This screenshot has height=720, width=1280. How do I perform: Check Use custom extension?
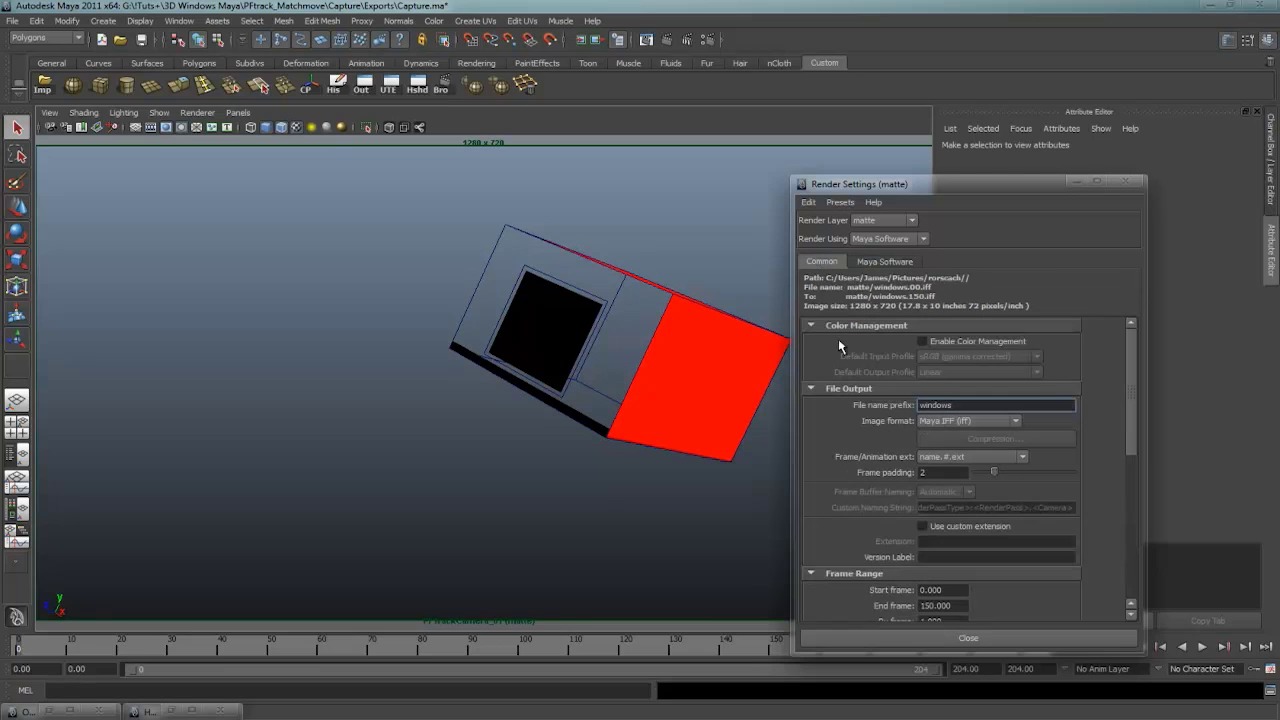pos(922,526)
